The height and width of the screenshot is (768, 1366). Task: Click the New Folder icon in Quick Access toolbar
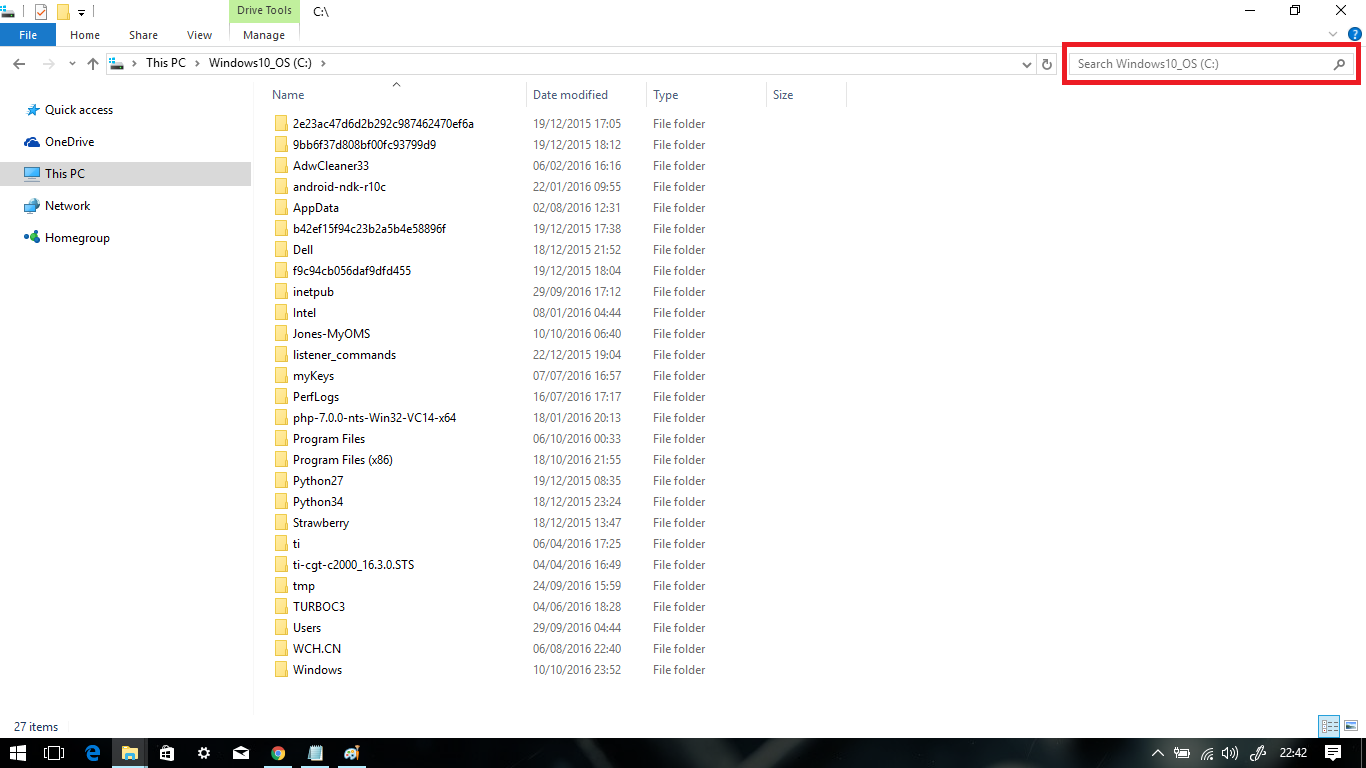(63, 12)
